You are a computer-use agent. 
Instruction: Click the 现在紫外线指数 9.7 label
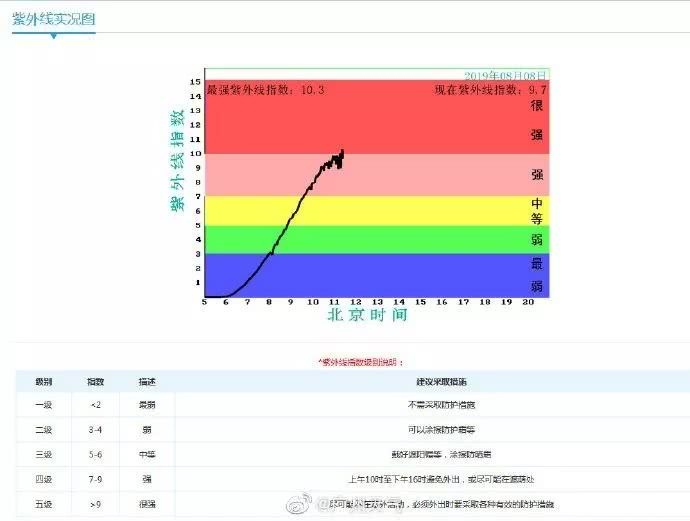490,90
